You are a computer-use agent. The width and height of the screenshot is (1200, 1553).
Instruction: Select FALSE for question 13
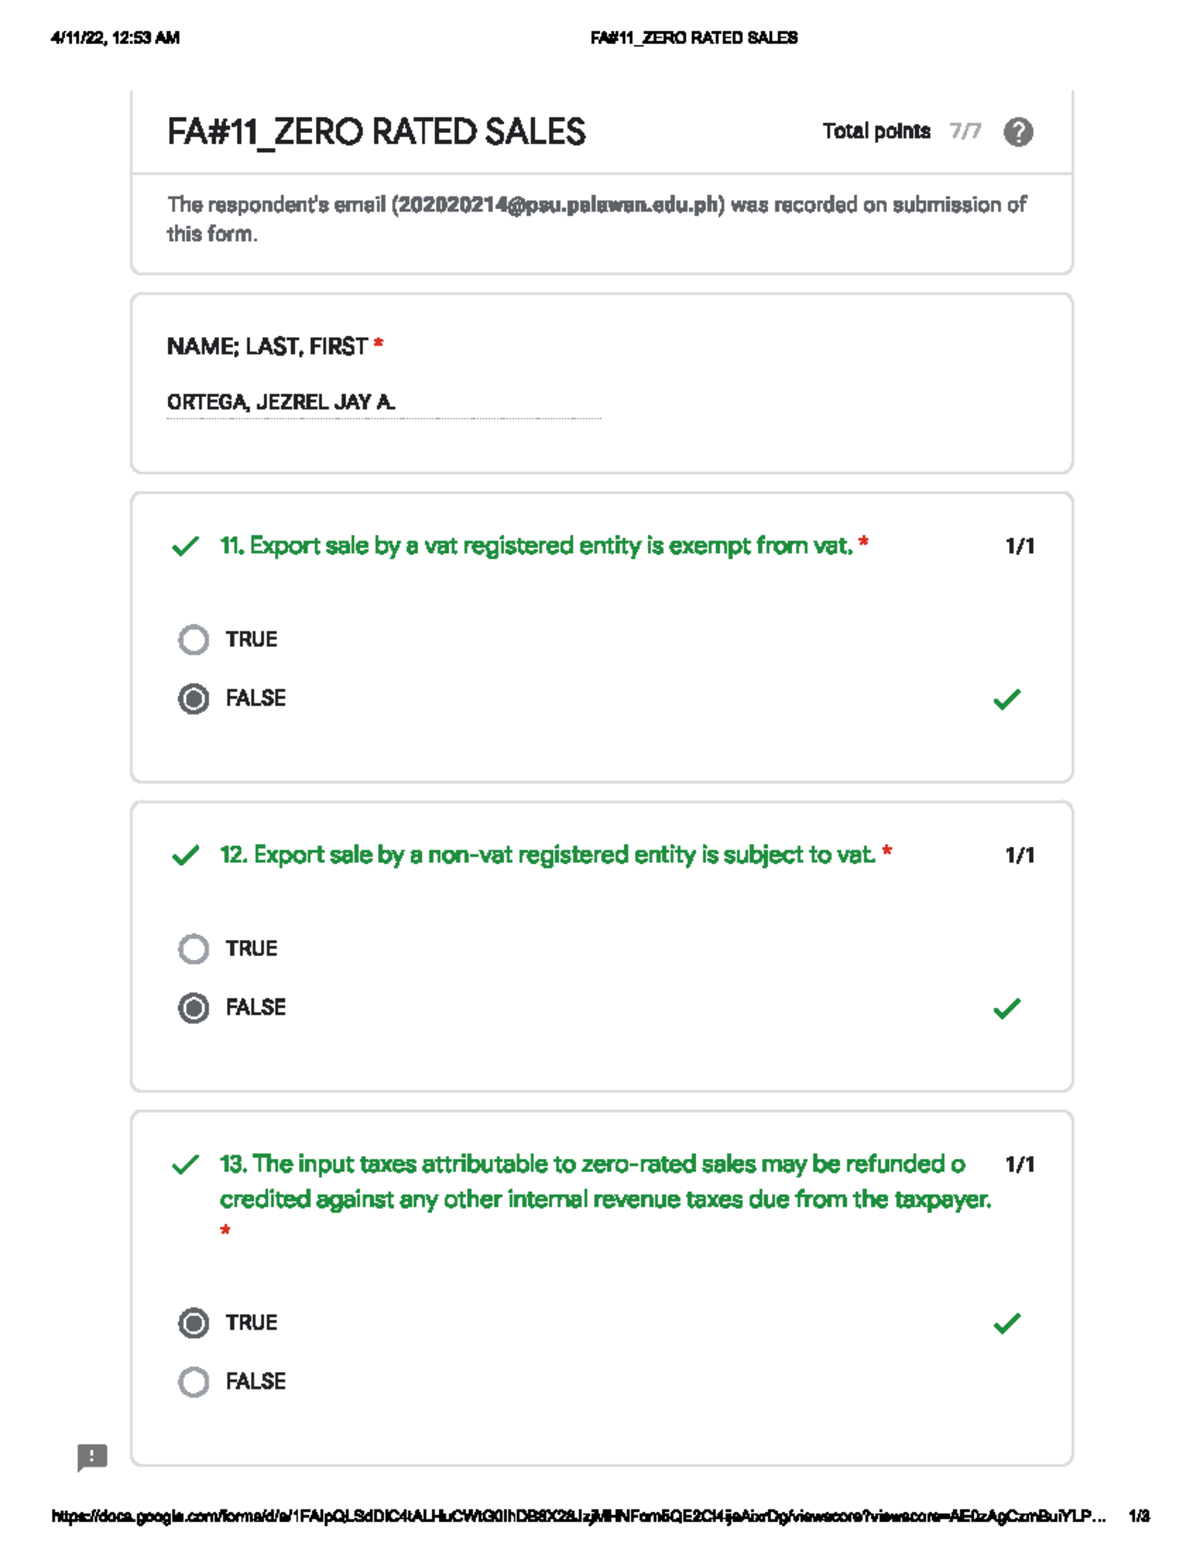[x=194, y=1382]
